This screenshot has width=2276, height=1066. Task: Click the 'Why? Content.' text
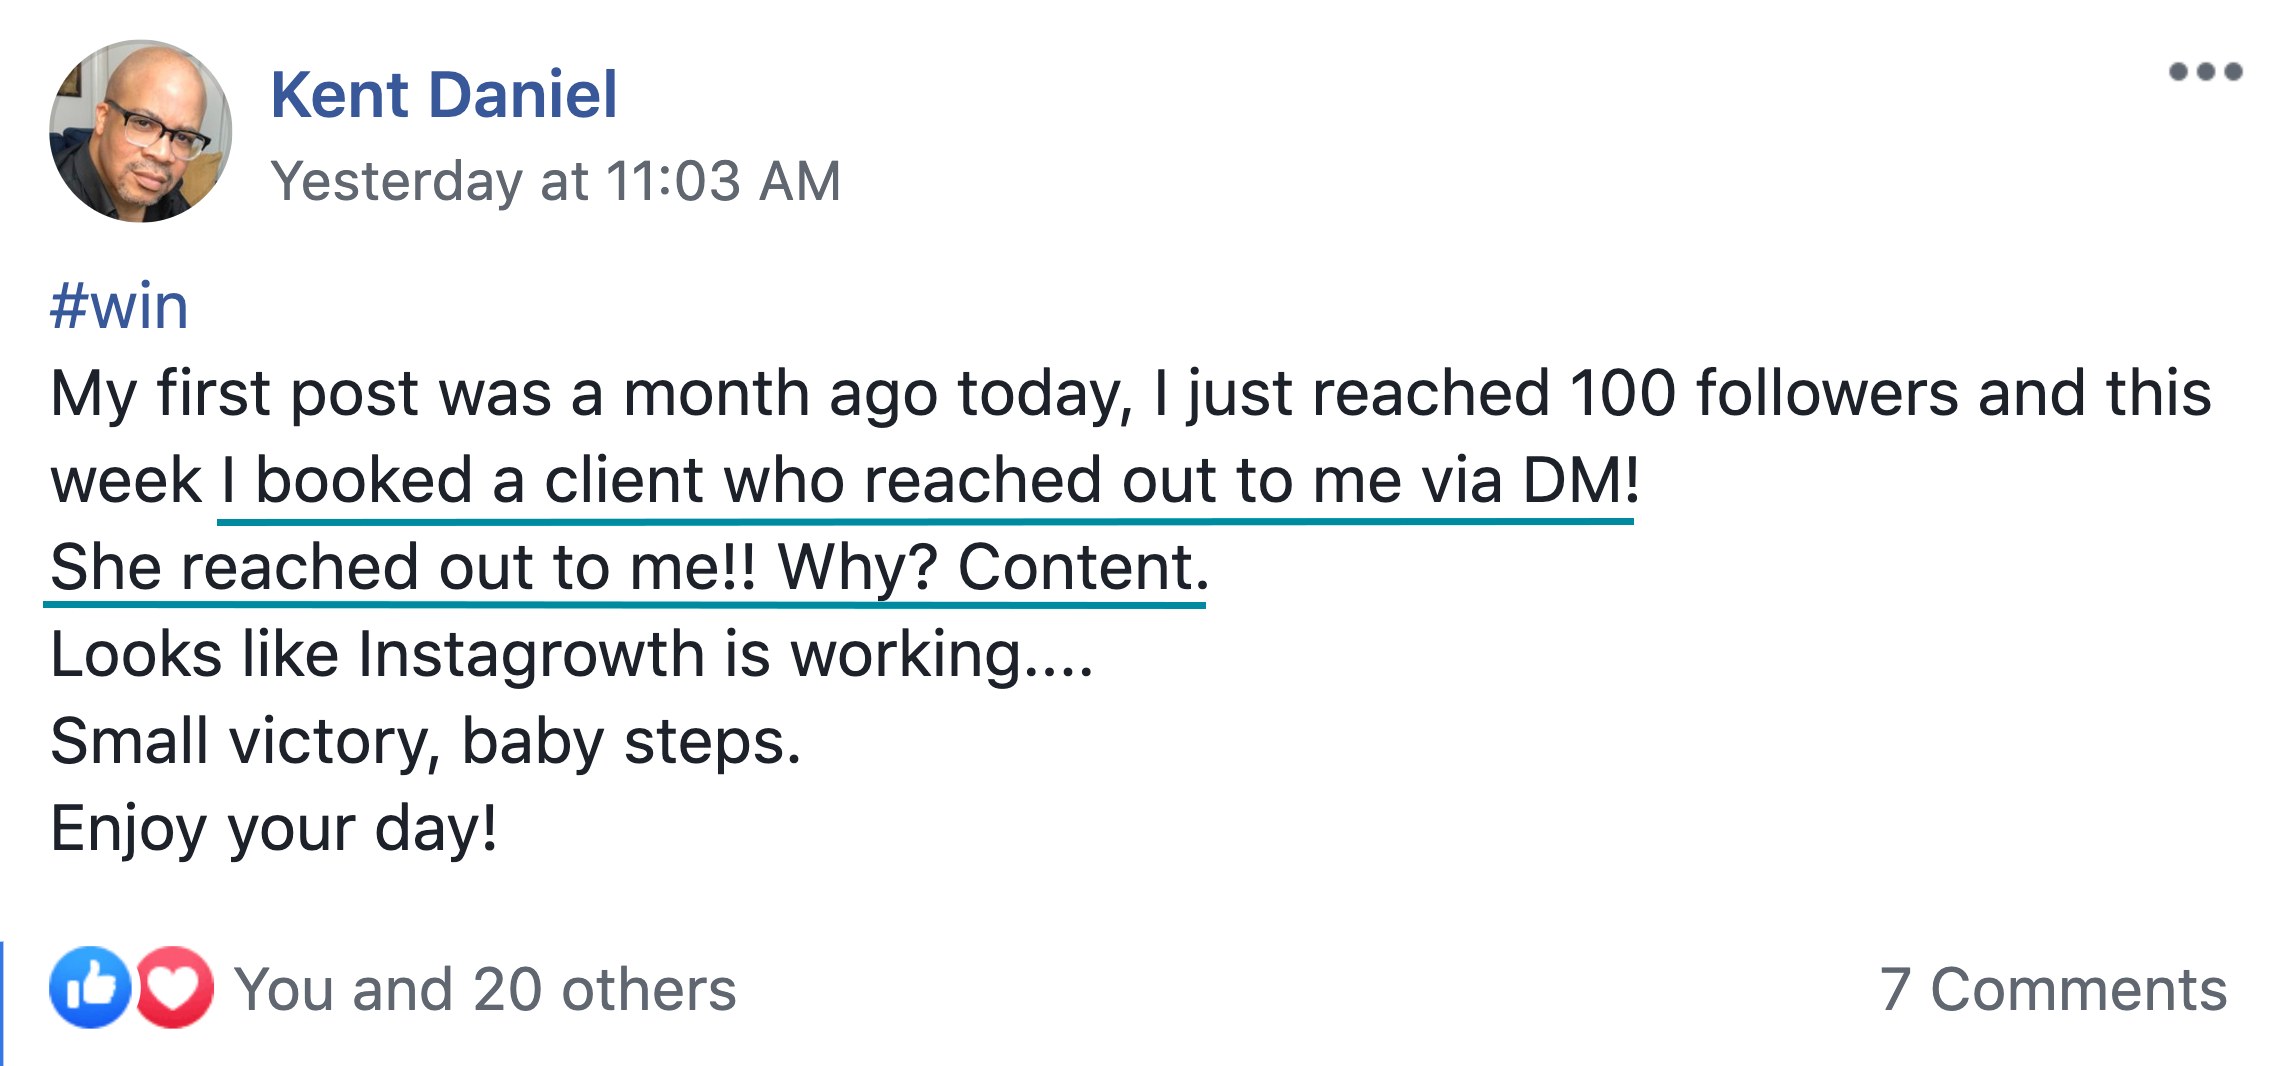[993, 568]
